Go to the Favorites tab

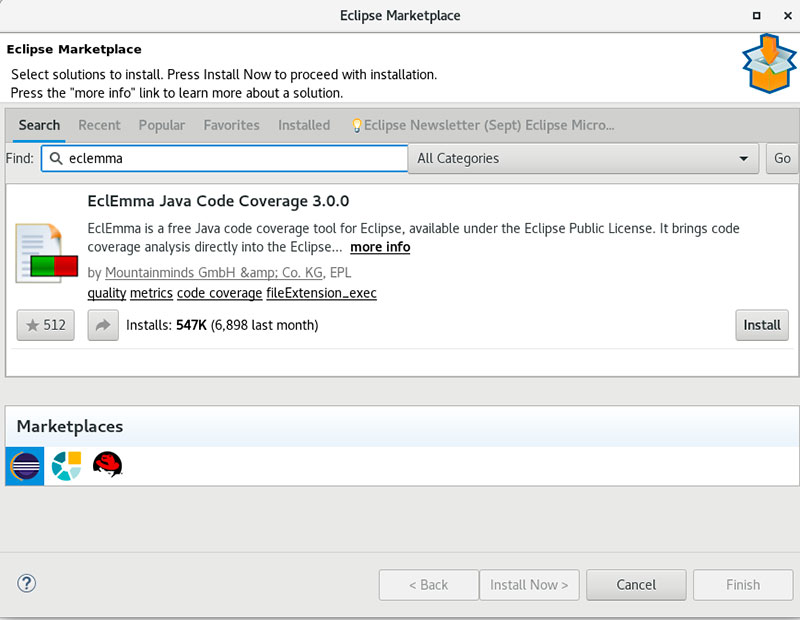231,125
